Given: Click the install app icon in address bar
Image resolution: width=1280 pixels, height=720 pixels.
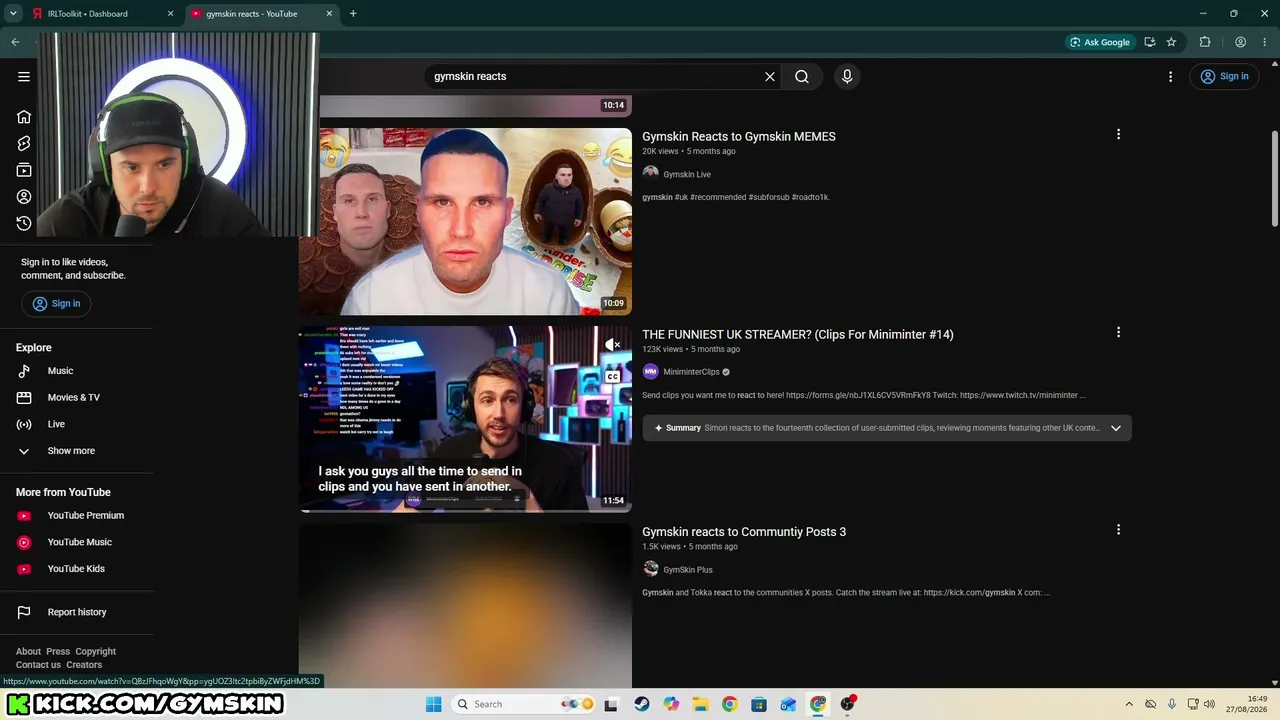Looking at the screenshot, I should pyautogui.click(x=1150, y=42).
